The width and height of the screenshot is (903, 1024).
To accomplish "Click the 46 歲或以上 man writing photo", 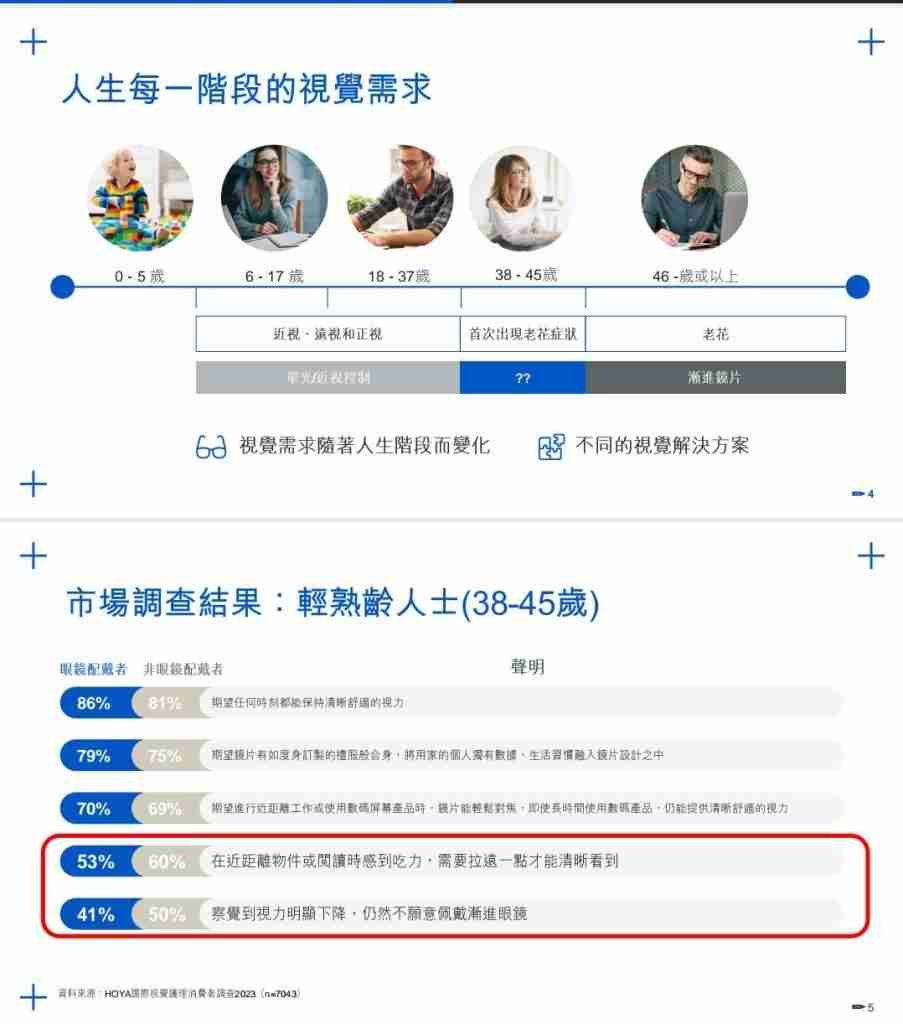I will (694, 198).
